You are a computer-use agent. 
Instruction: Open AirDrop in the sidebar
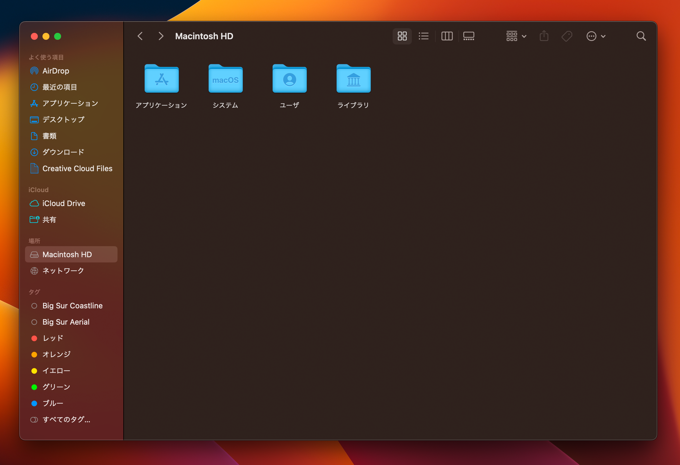tap(71, 71)
